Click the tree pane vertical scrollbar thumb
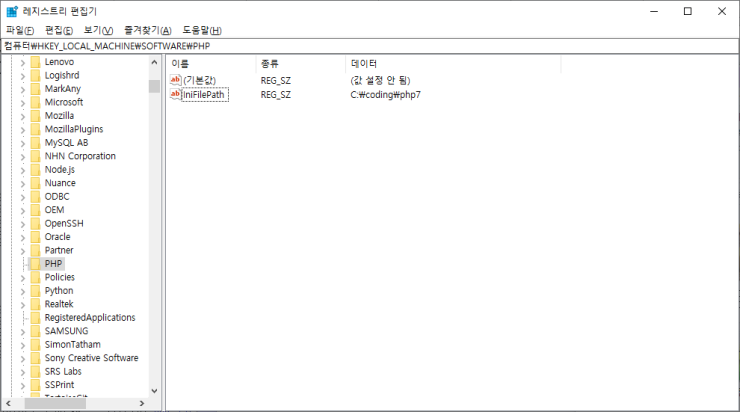The height and width of the screenshot is (412, 740). click(x=154, y=86)
